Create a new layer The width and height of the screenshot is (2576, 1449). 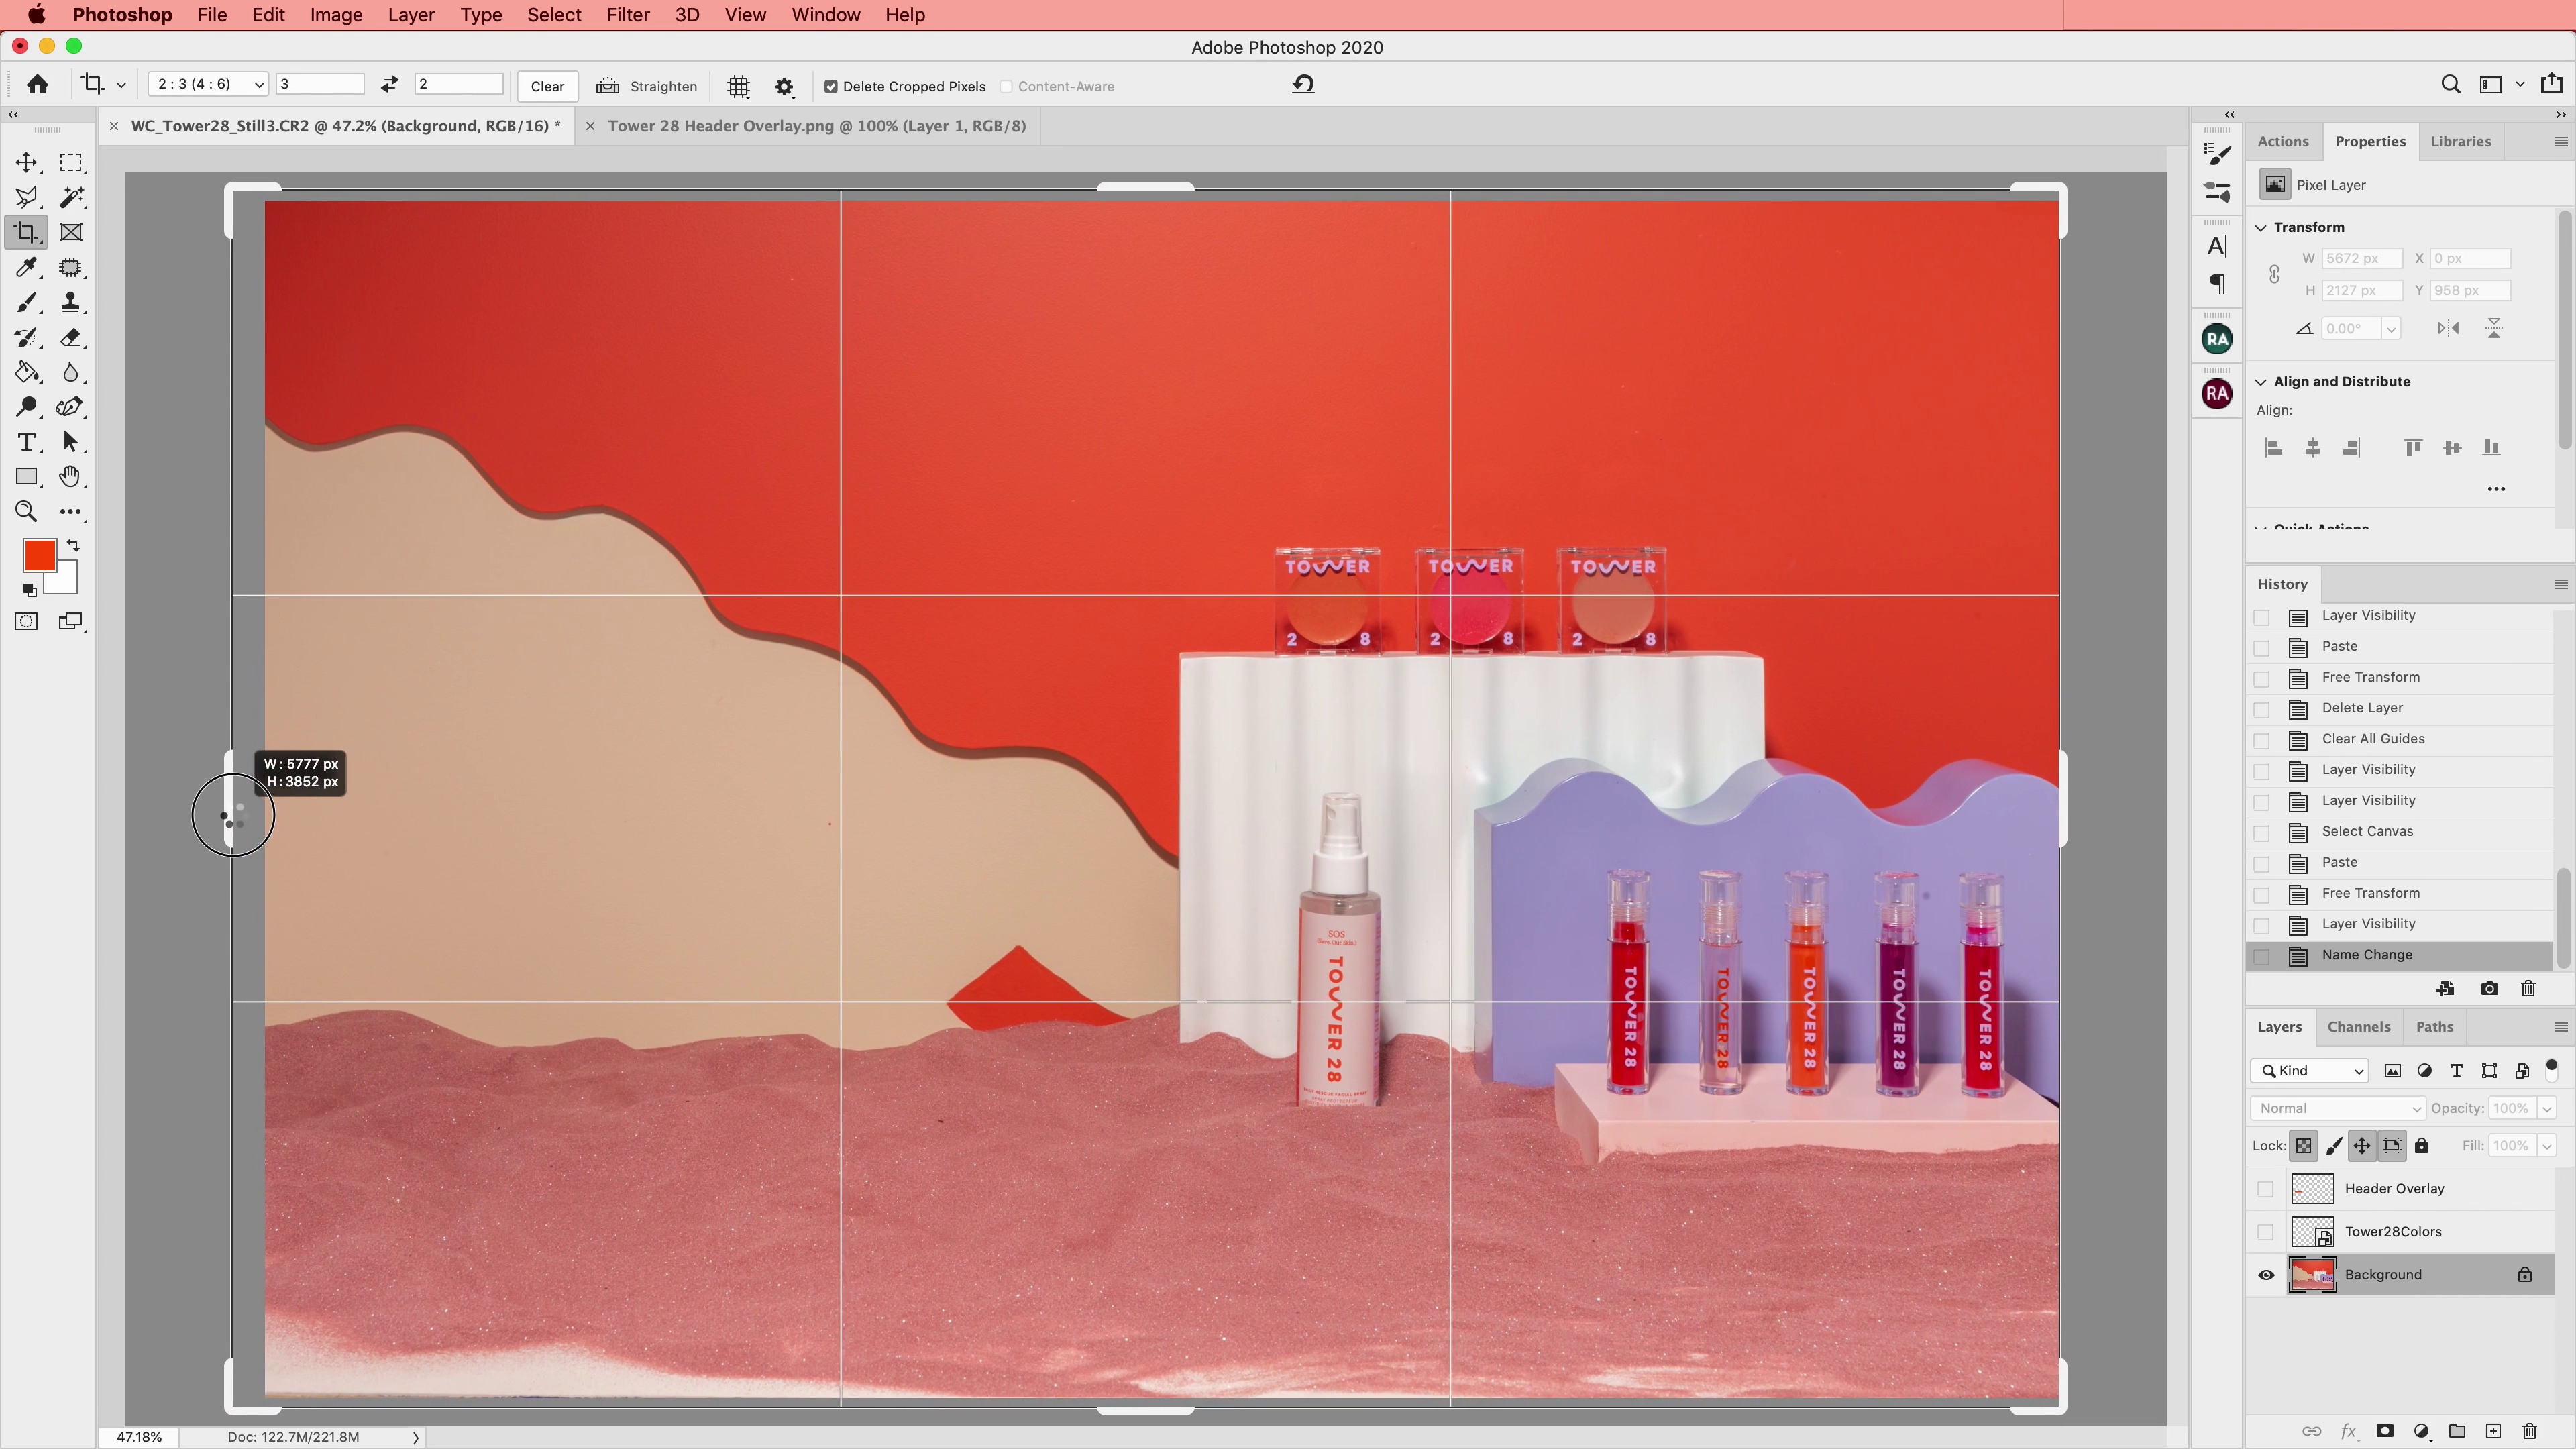(2493, 1431)
